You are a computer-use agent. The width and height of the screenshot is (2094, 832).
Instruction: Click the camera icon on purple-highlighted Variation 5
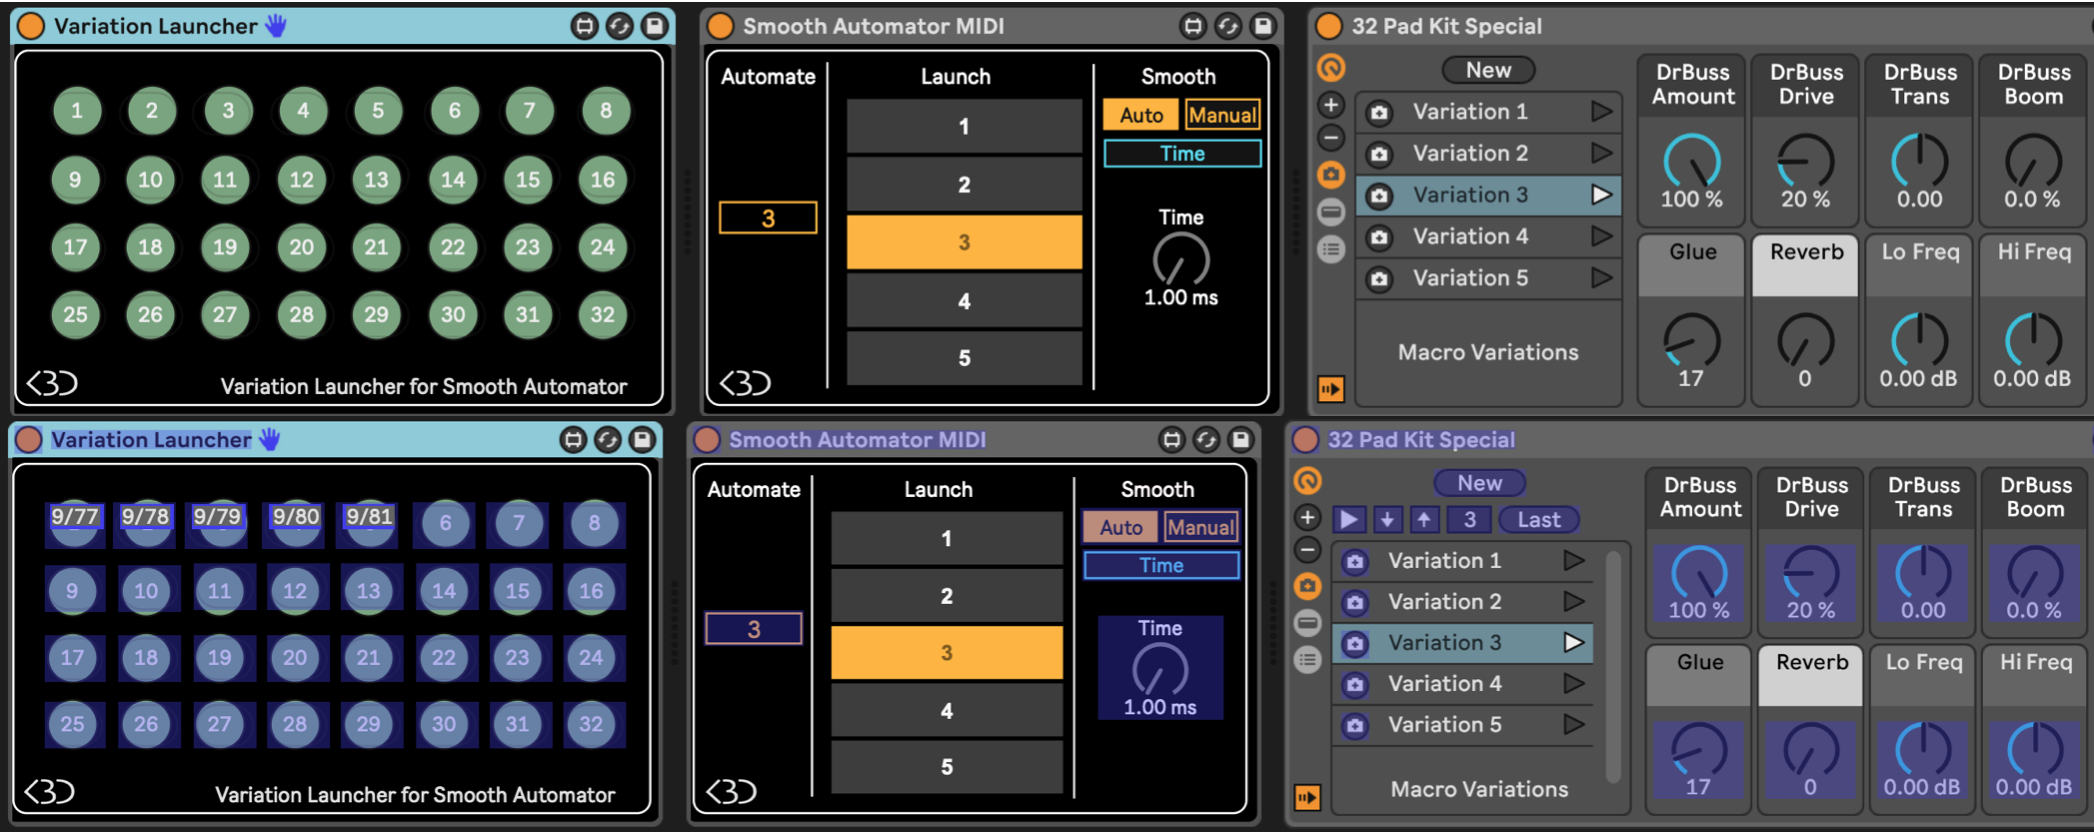click(x=1355, y=725)
